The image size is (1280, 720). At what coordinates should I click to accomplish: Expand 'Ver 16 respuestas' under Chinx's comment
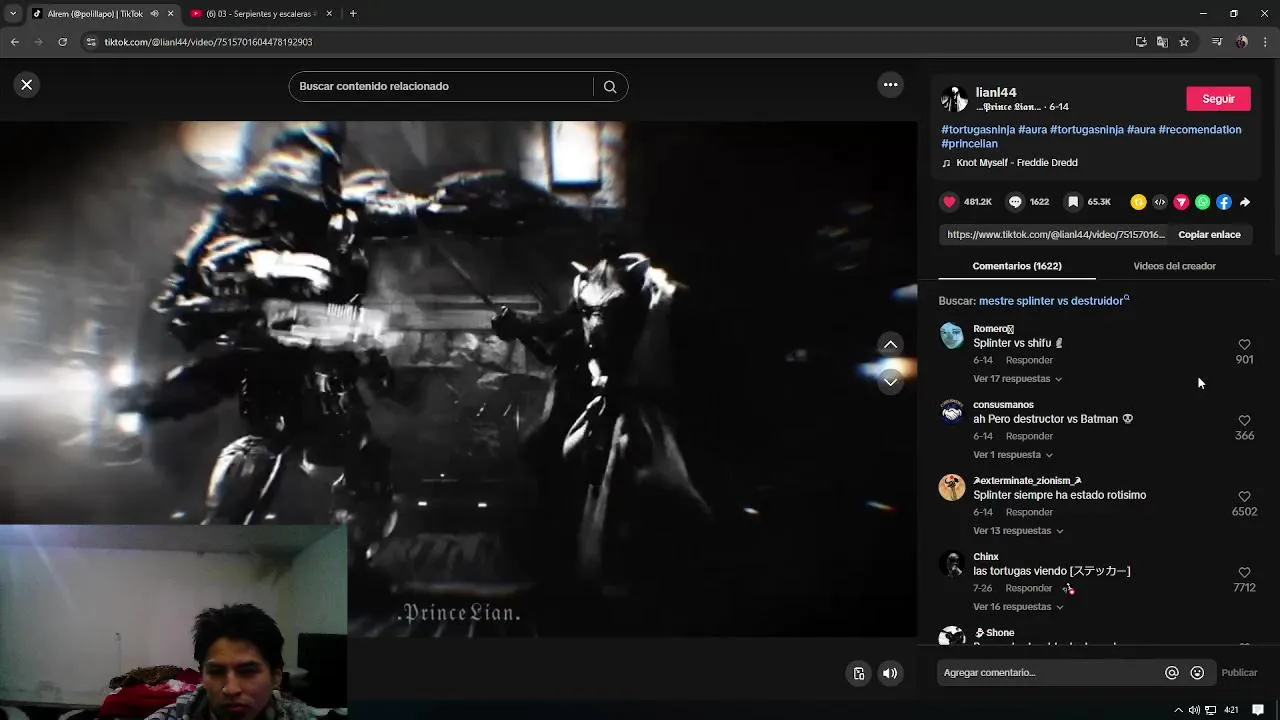[x=1018, y=607]
